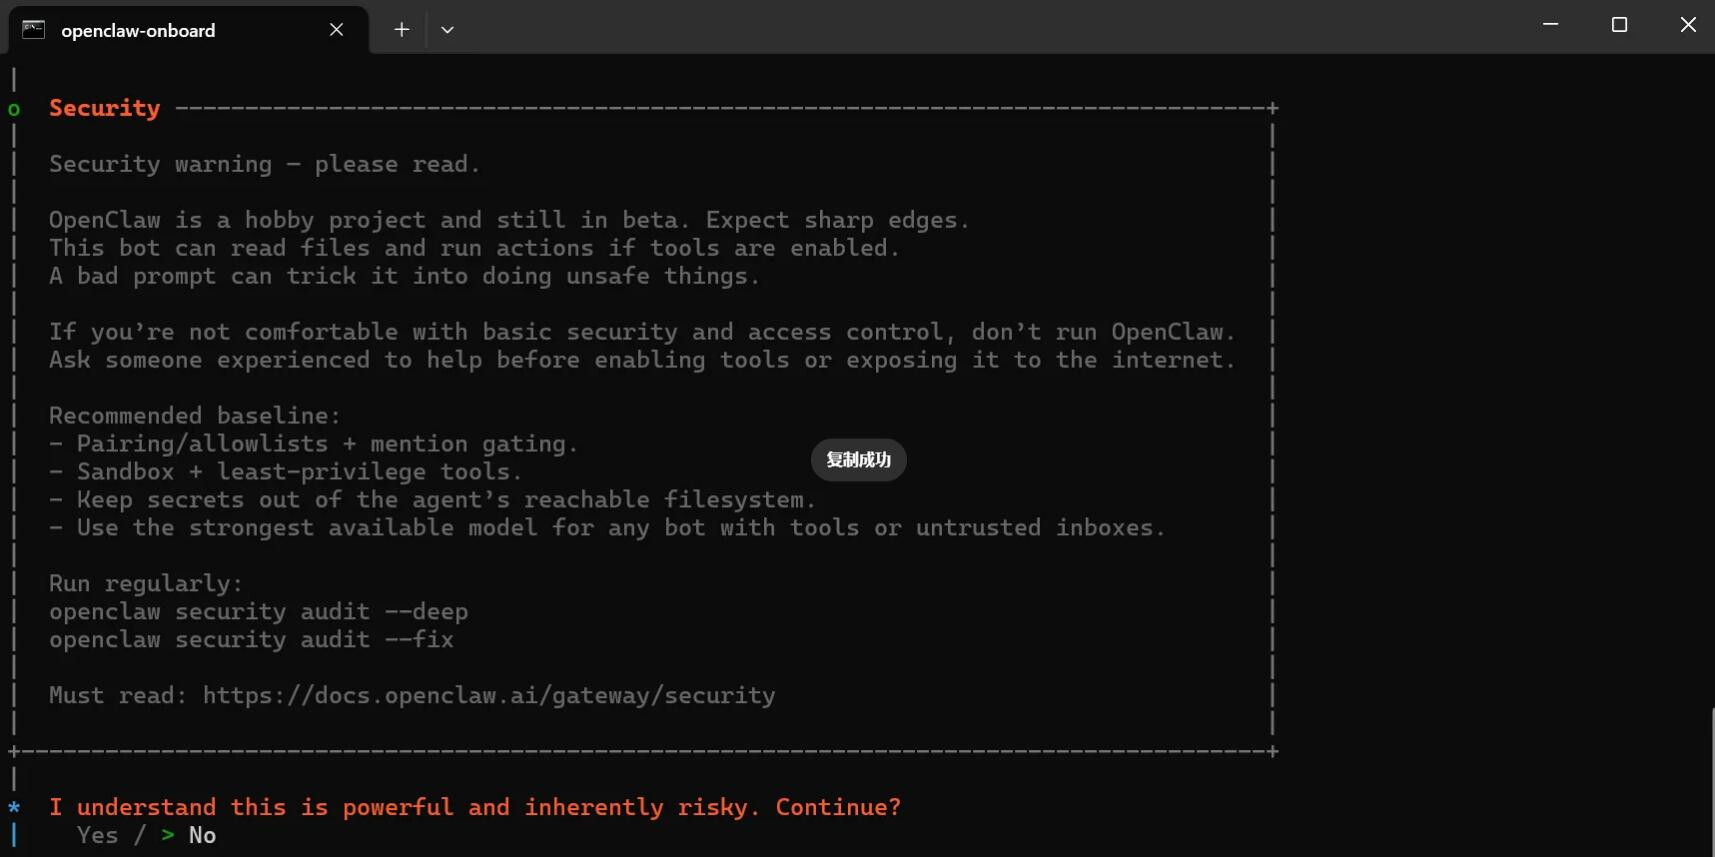Click the 'Continue?' prompt question

click(475, 808)
